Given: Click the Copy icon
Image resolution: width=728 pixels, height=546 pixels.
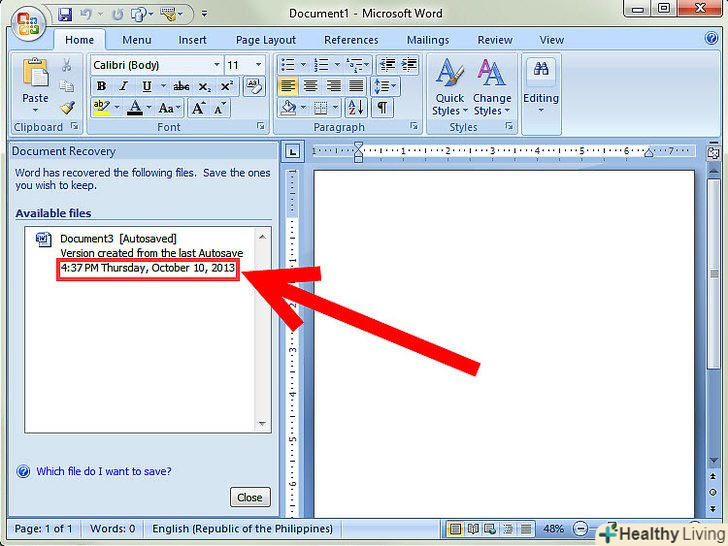Looking at the screenshot, I should [67, 86].
